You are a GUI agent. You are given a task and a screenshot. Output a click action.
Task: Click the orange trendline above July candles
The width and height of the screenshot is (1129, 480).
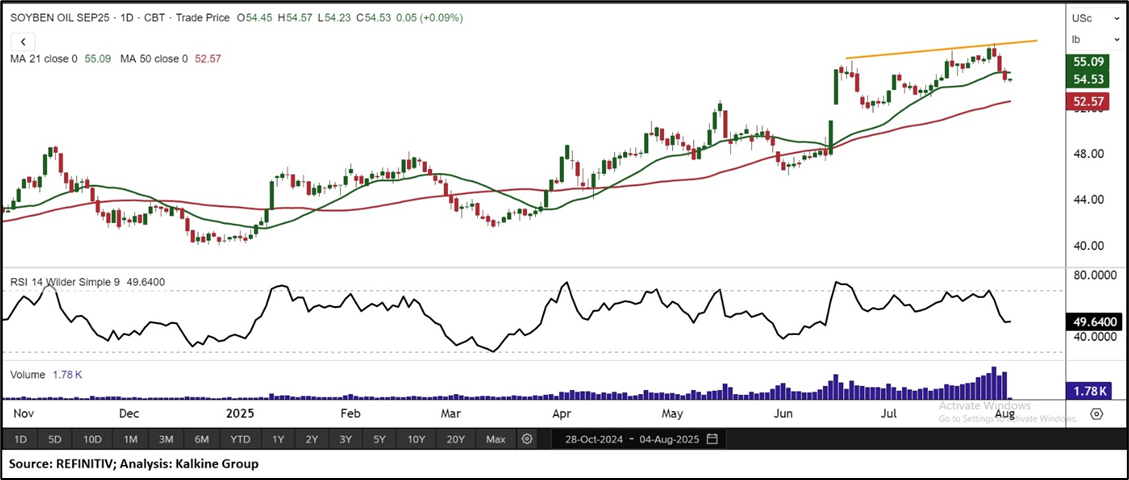point(941,49)
